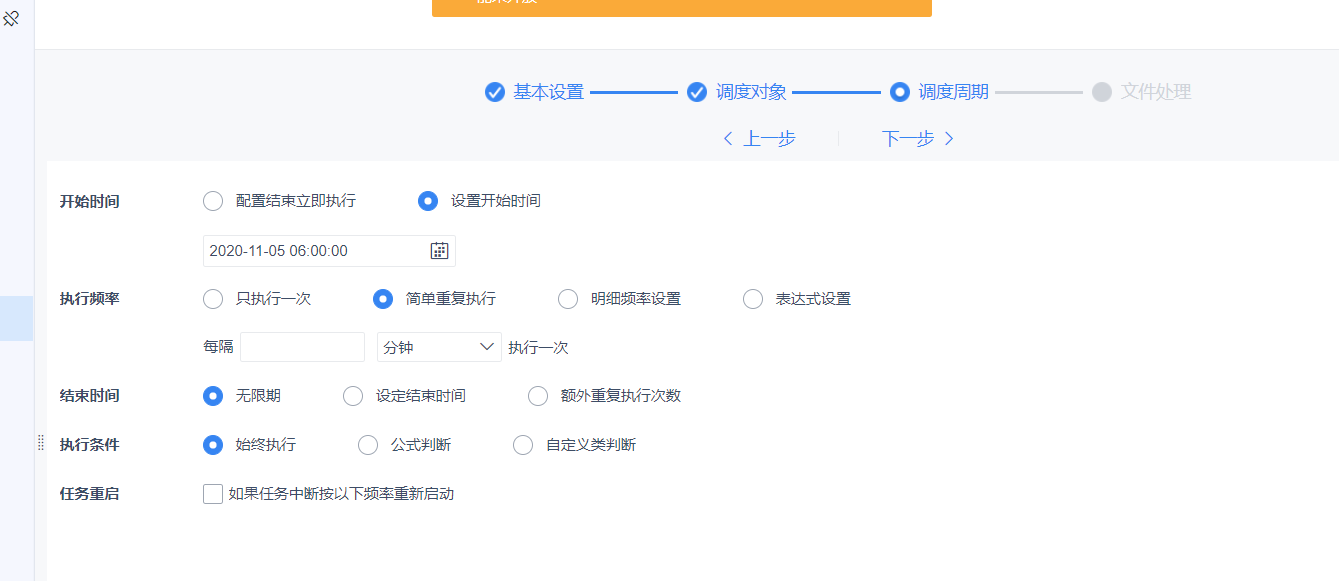Select 公式判断 execution condition
The image size is (1339, 581).
(368, 445)
